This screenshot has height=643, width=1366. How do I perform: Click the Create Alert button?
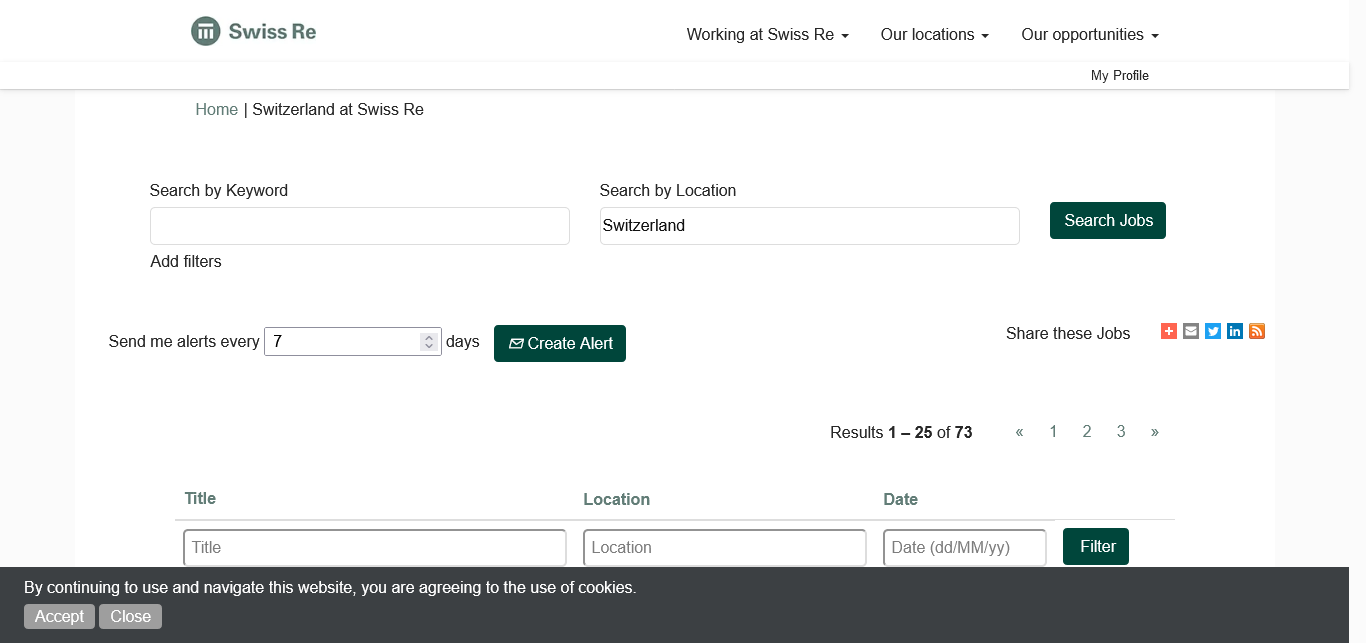point(559,343)
